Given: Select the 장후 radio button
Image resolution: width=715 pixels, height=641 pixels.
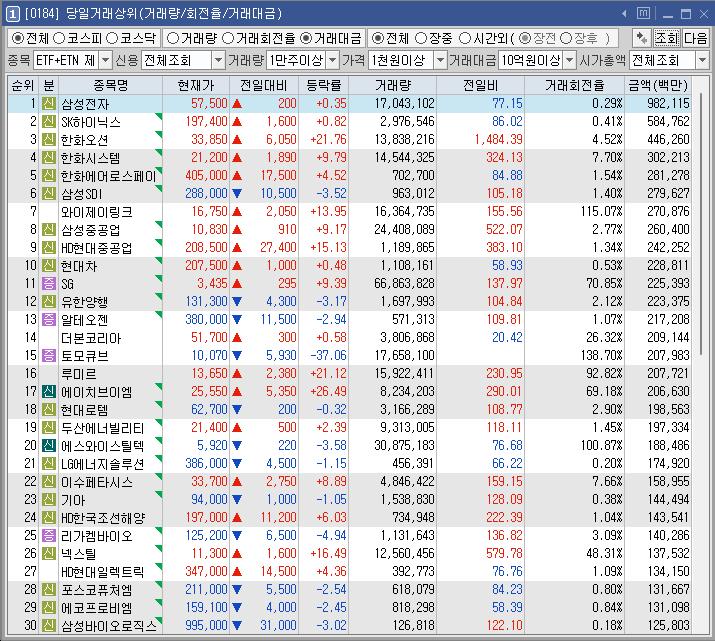Looking at the screenshot, I should (x=566, y=38).
